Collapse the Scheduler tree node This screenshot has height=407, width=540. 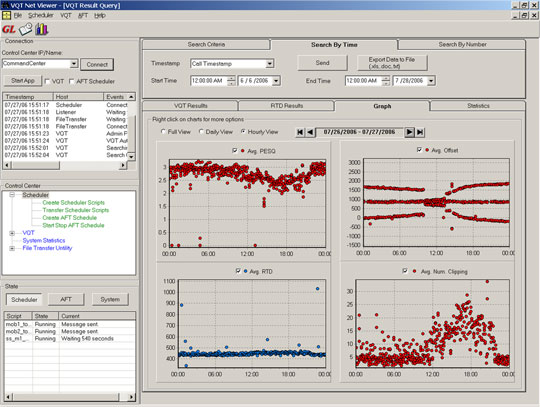click(x=12, y=195)
